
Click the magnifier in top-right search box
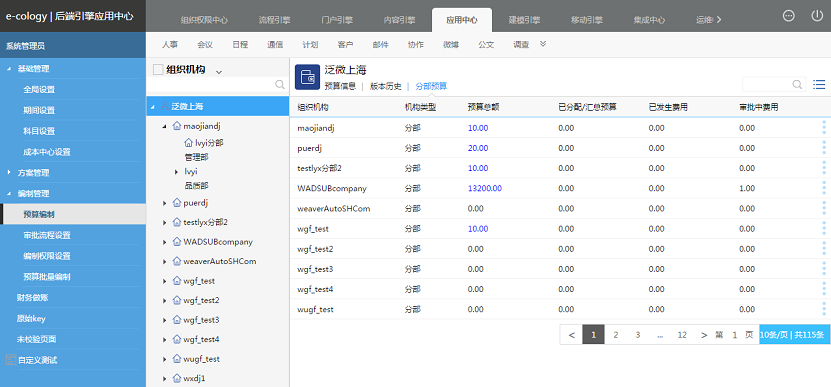pos(797,84)
